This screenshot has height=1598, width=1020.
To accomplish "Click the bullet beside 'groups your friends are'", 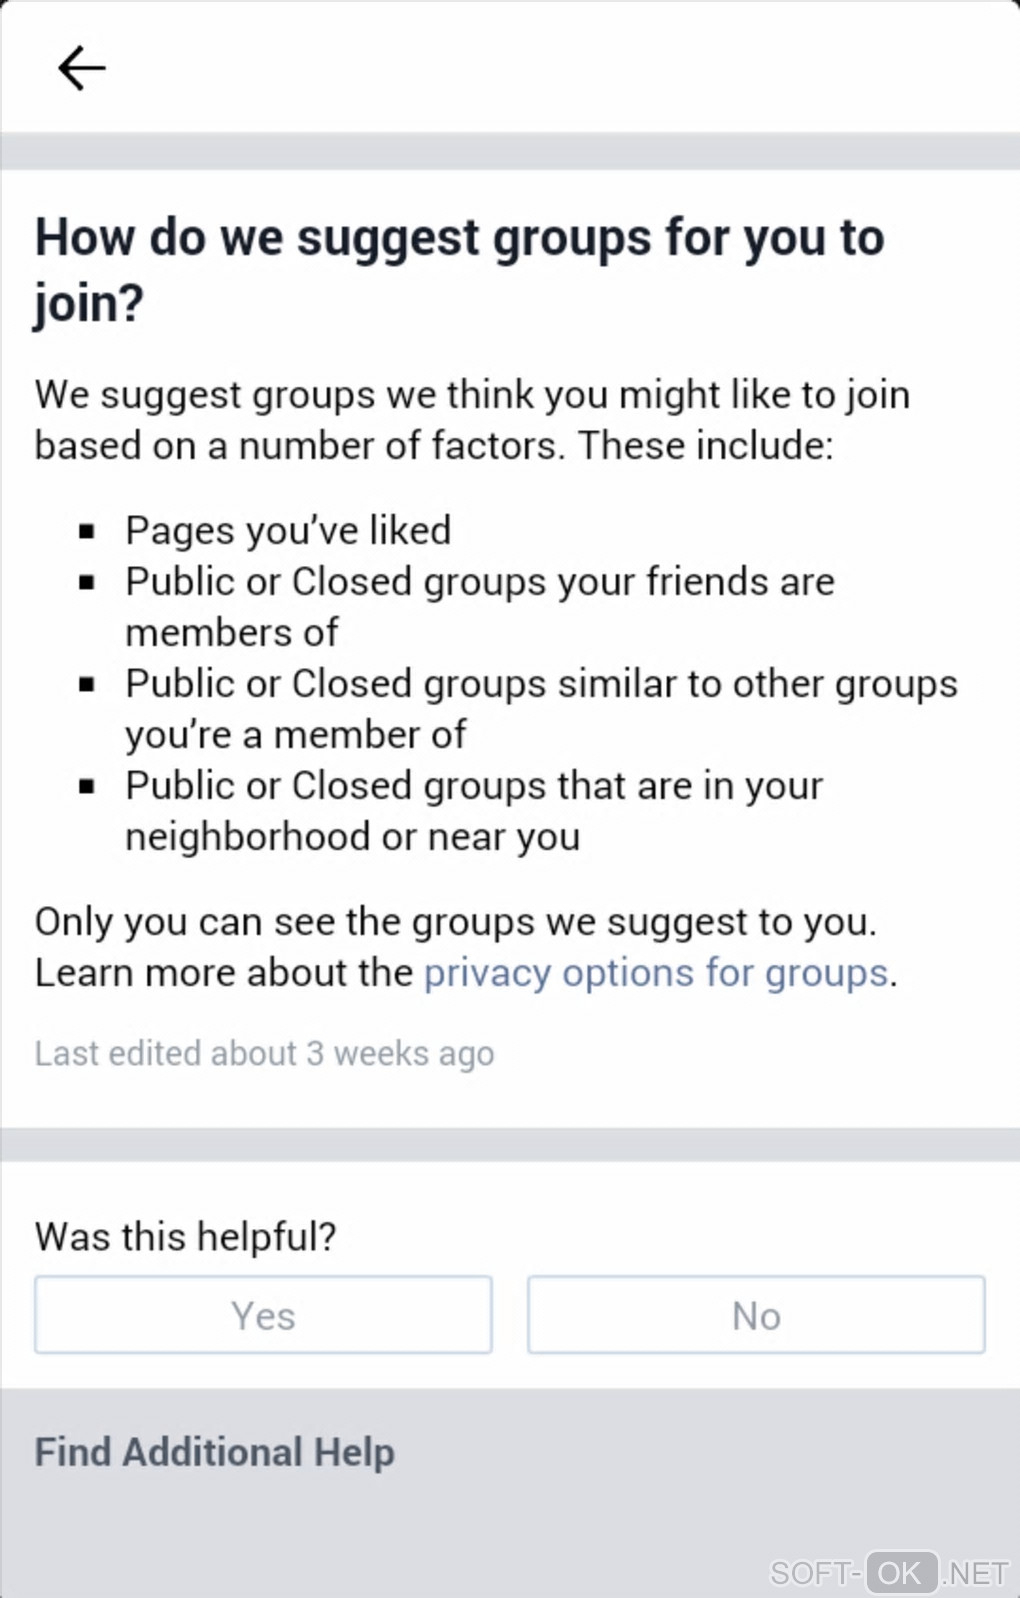I will click(87, 582).
